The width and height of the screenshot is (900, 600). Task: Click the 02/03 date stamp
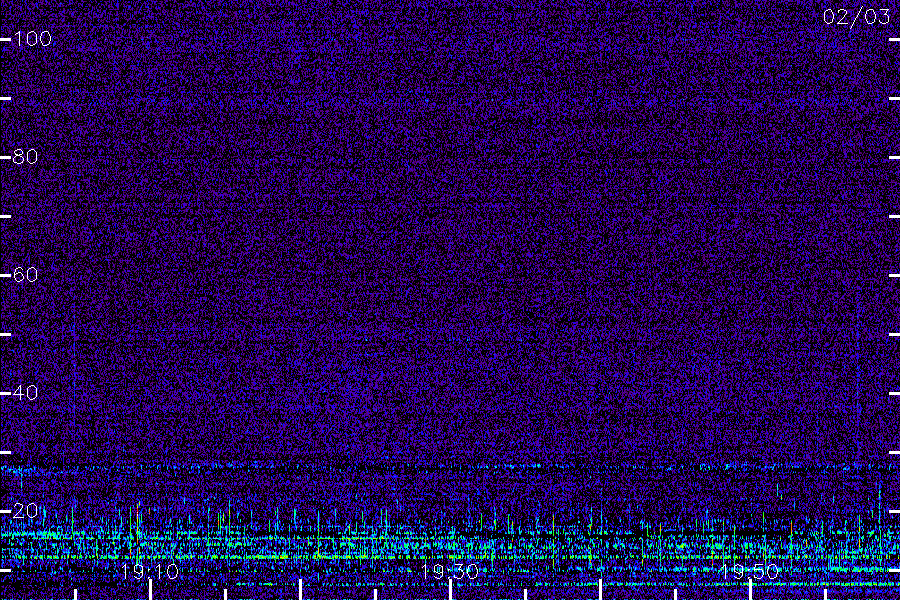pyautogui.click(x=856, y=17)
